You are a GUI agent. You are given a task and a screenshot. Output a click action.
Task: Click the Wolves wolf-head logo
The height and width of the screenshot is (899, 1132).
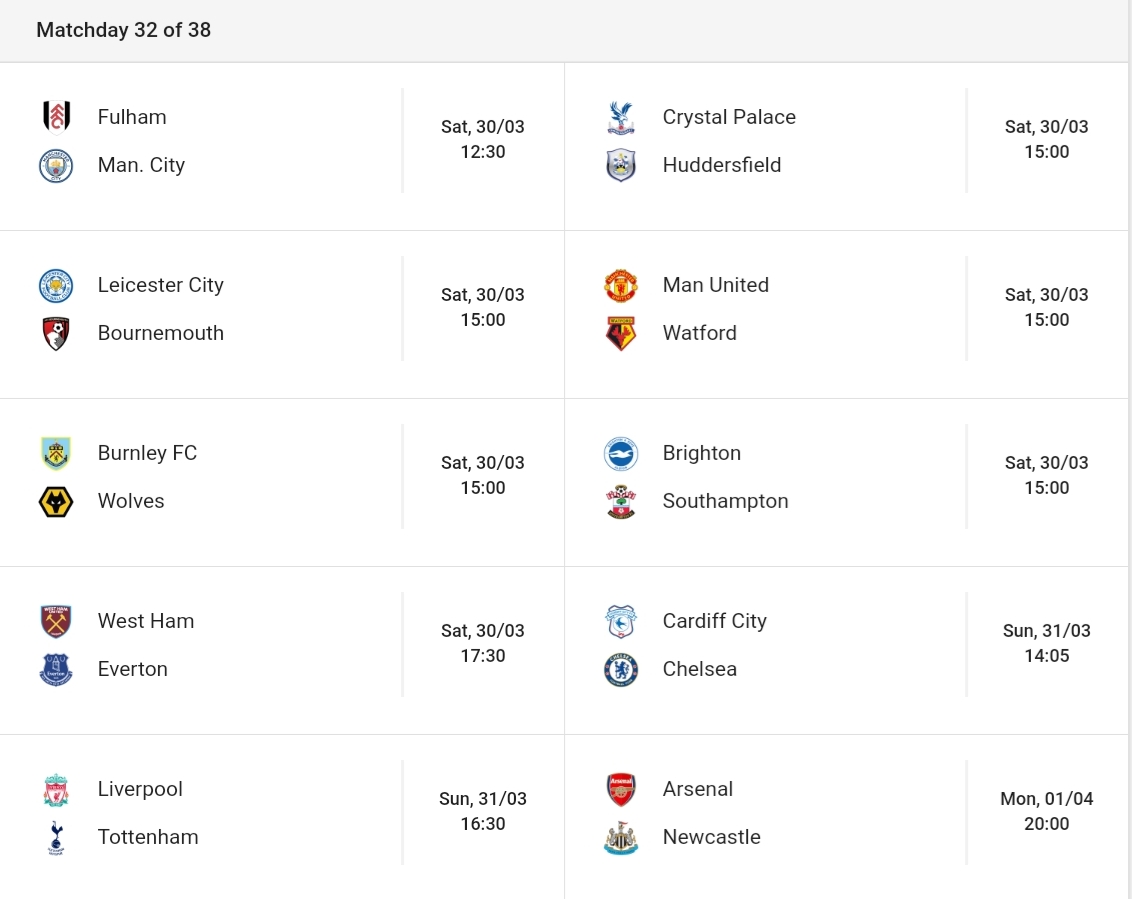pyautogui.click(x=56, y=501)
